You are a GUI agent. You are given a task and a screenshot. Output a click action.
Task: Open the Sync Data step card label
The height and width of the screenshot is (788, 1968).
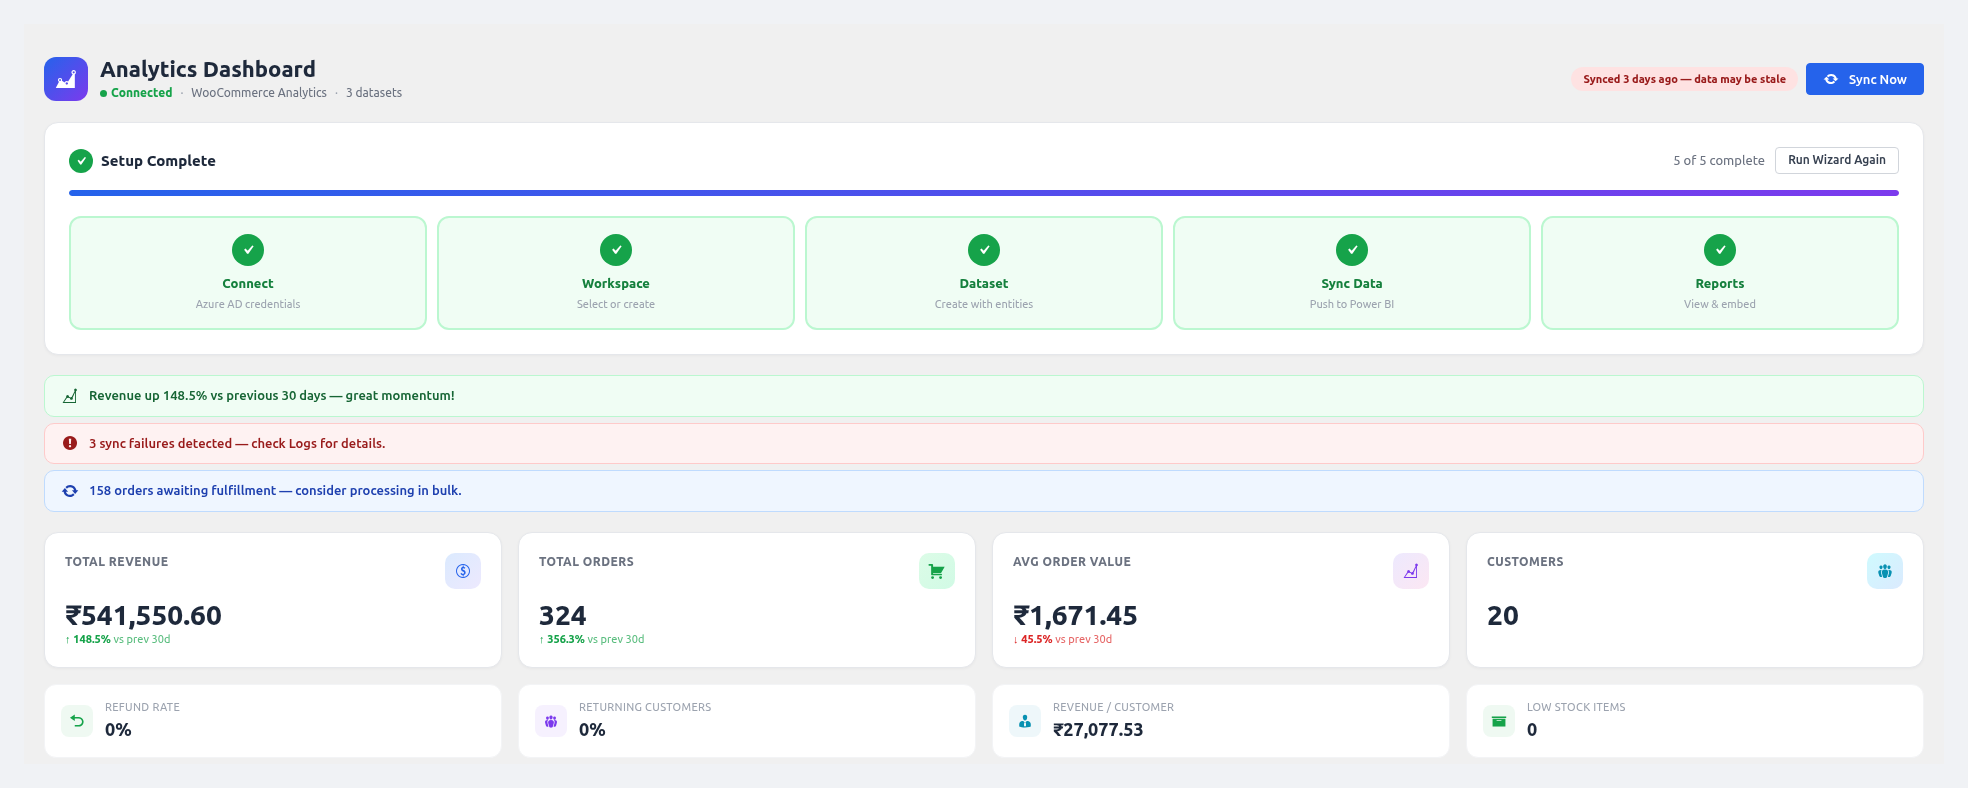1352,284
